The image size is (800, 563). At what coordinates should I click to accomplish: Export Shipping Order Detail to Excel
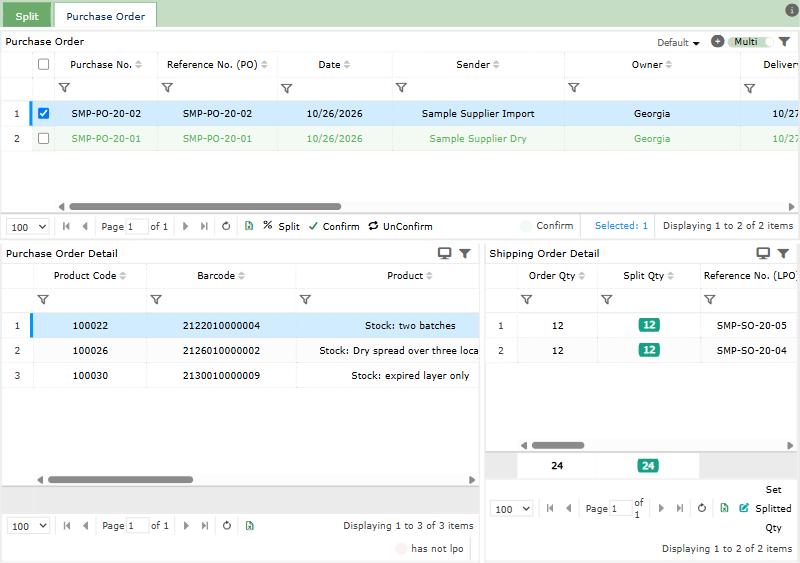point(724,508)
